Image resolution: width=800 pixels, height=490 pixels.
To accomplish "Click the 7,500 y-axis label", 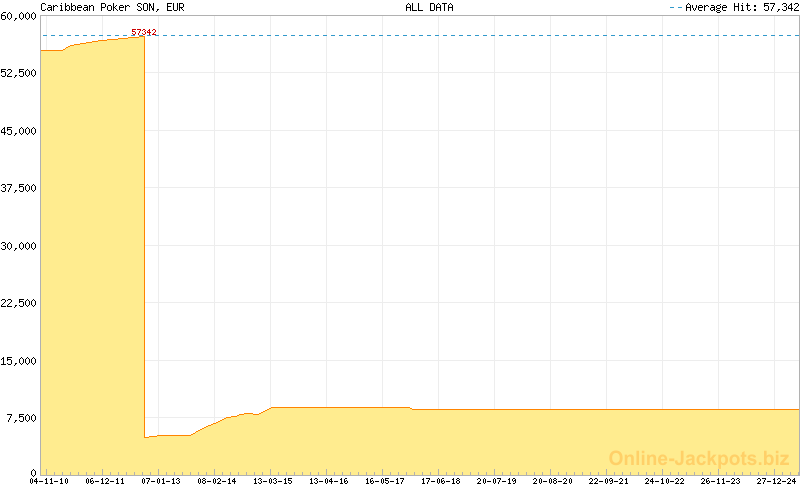I will coord(22,418).
